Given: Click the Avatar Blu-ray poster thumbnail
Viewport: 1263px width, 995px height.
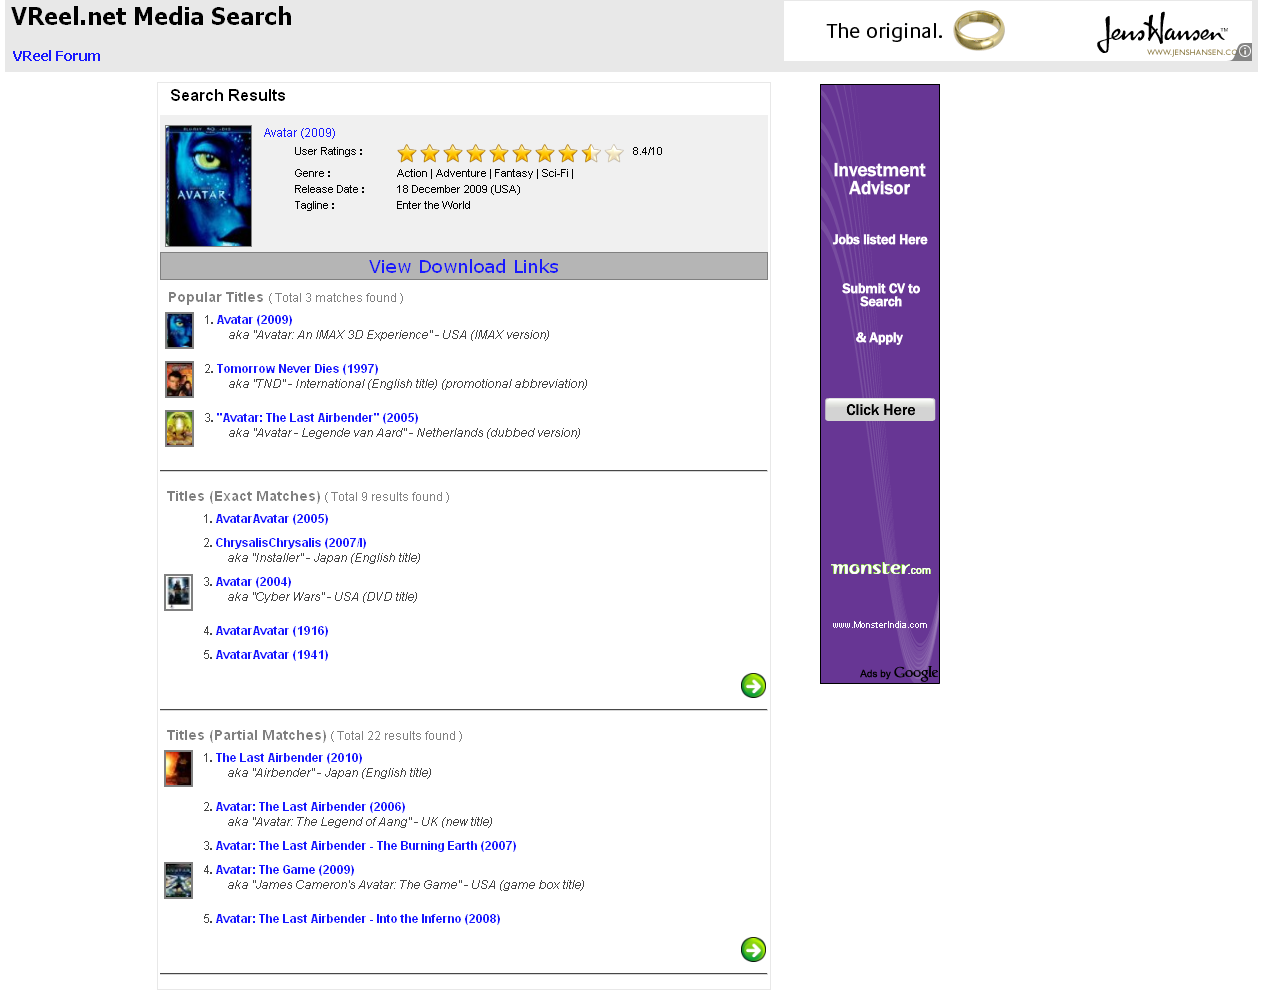Looking at the screenshot, I should pyautogui.click(x=208, y=186).
